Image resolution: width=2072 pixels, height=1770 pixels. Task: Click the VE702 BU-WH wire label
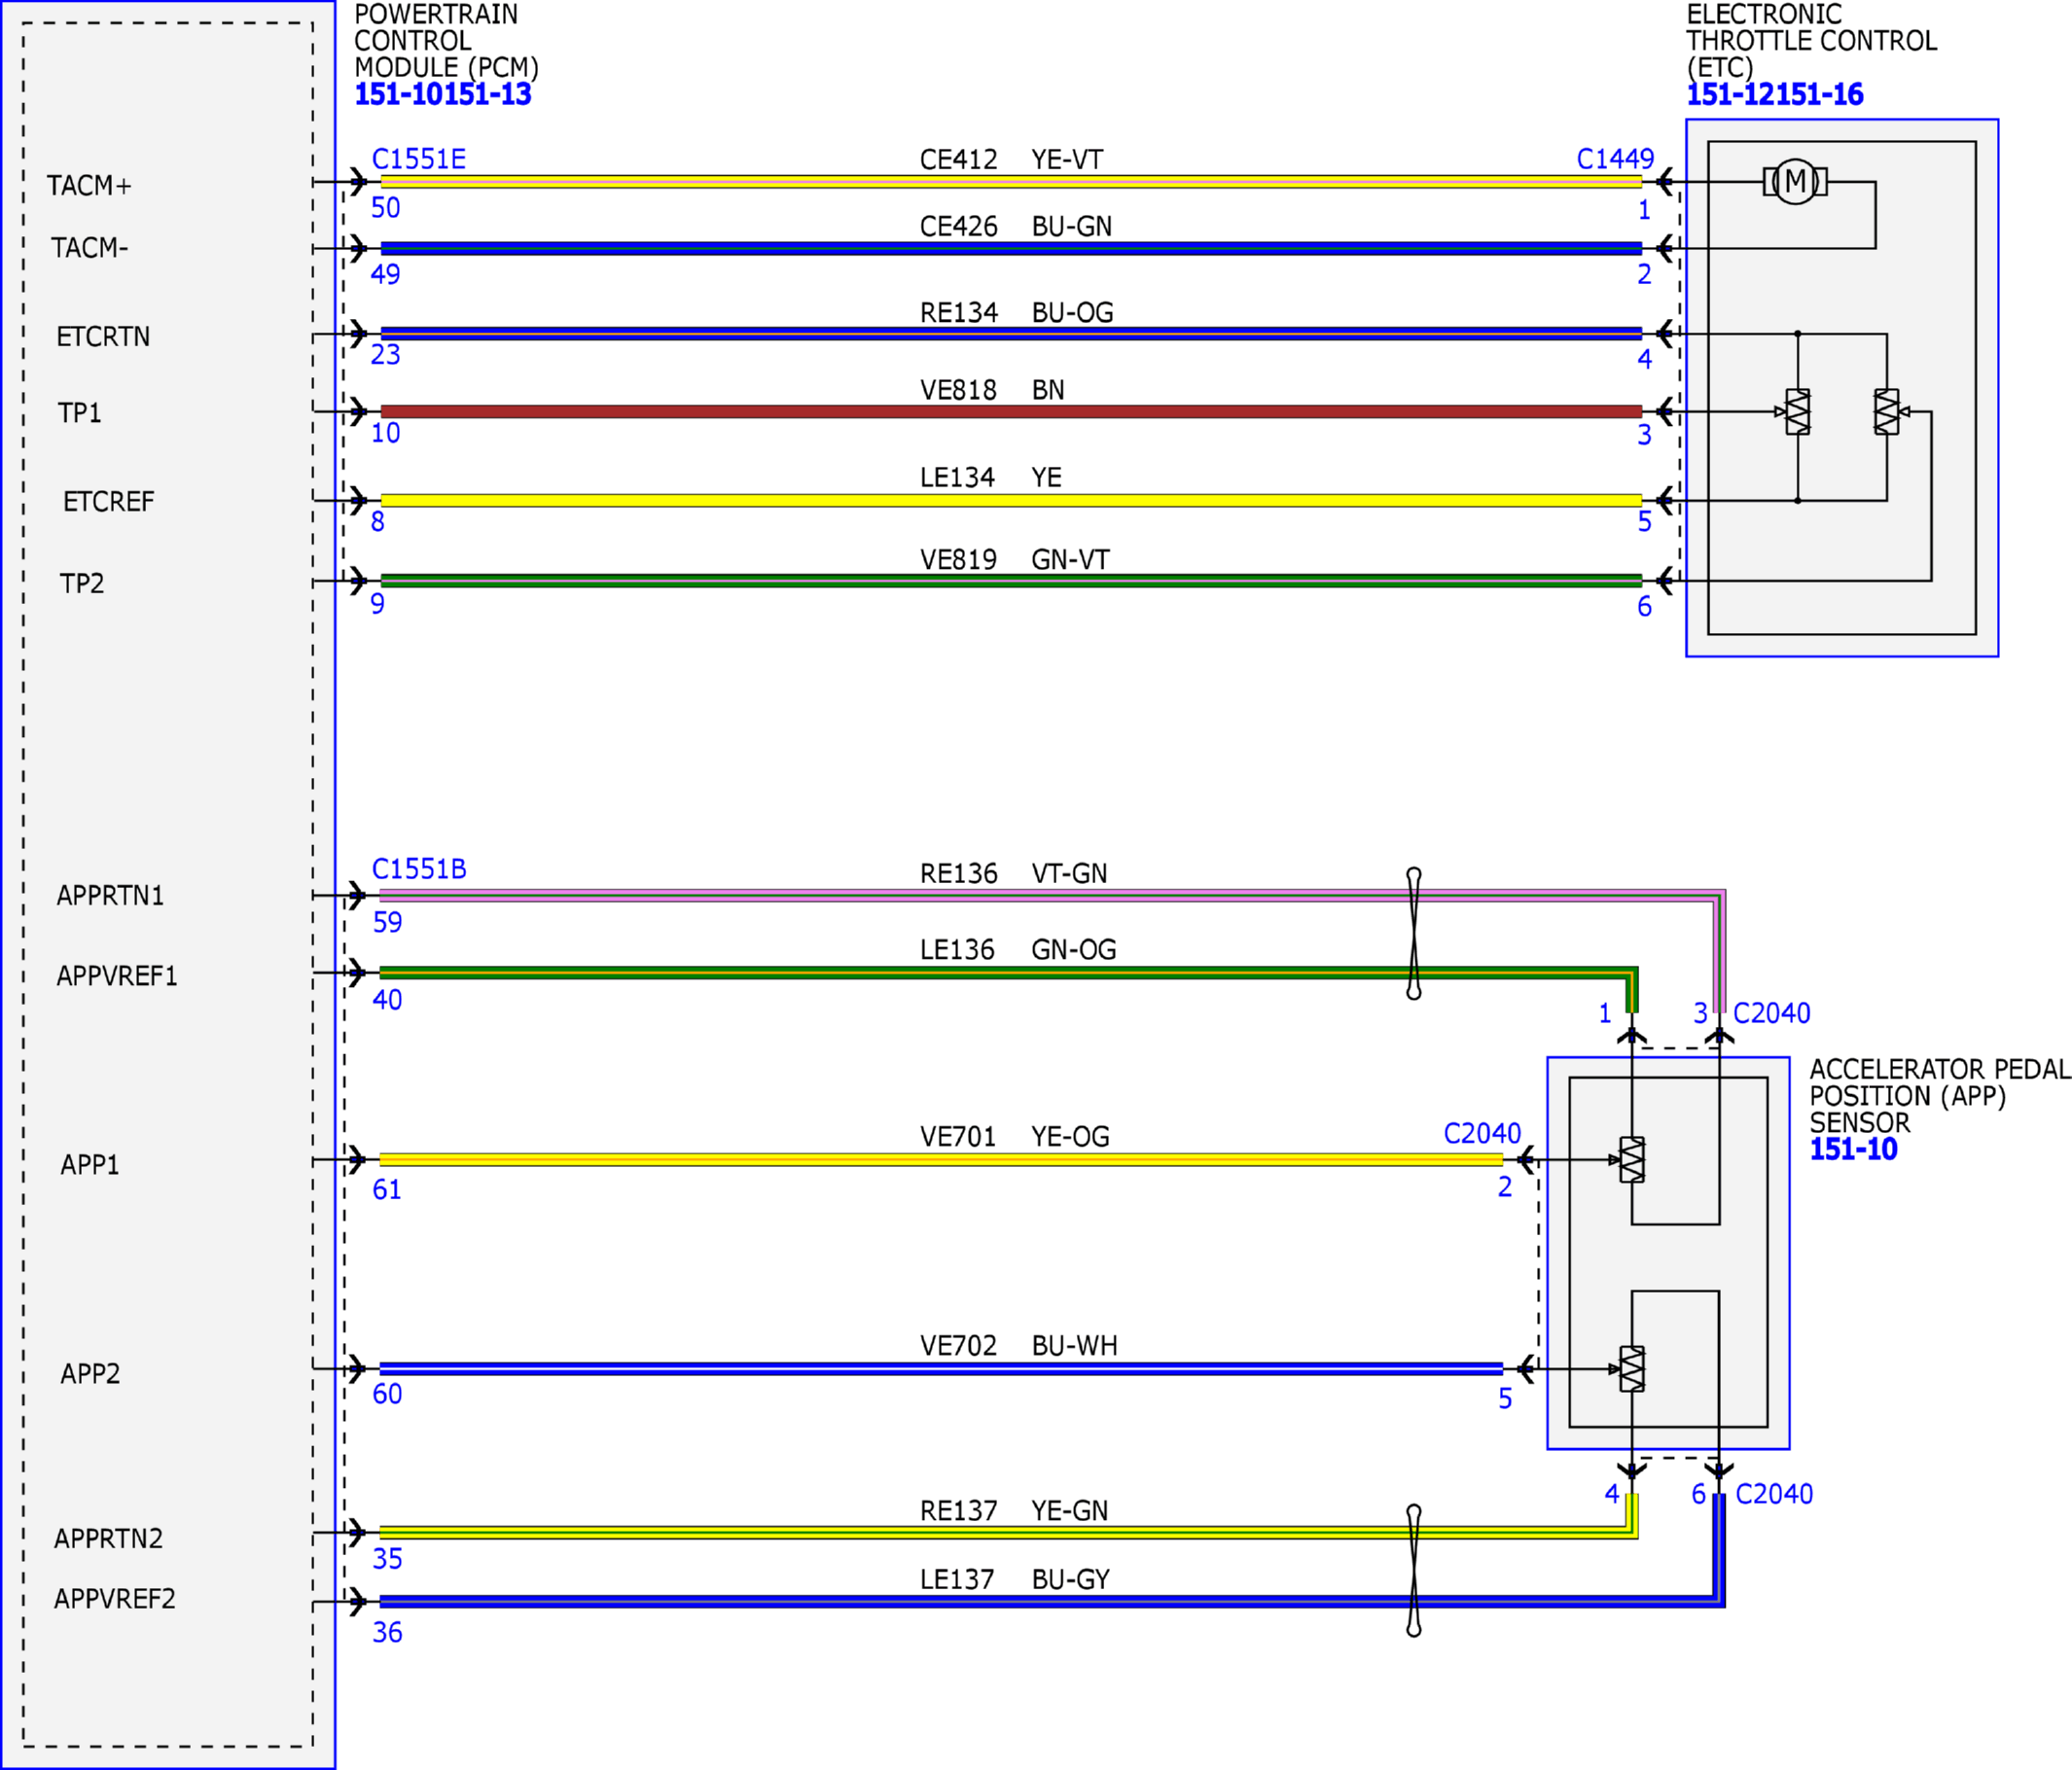click(x=1018, y=1346)
